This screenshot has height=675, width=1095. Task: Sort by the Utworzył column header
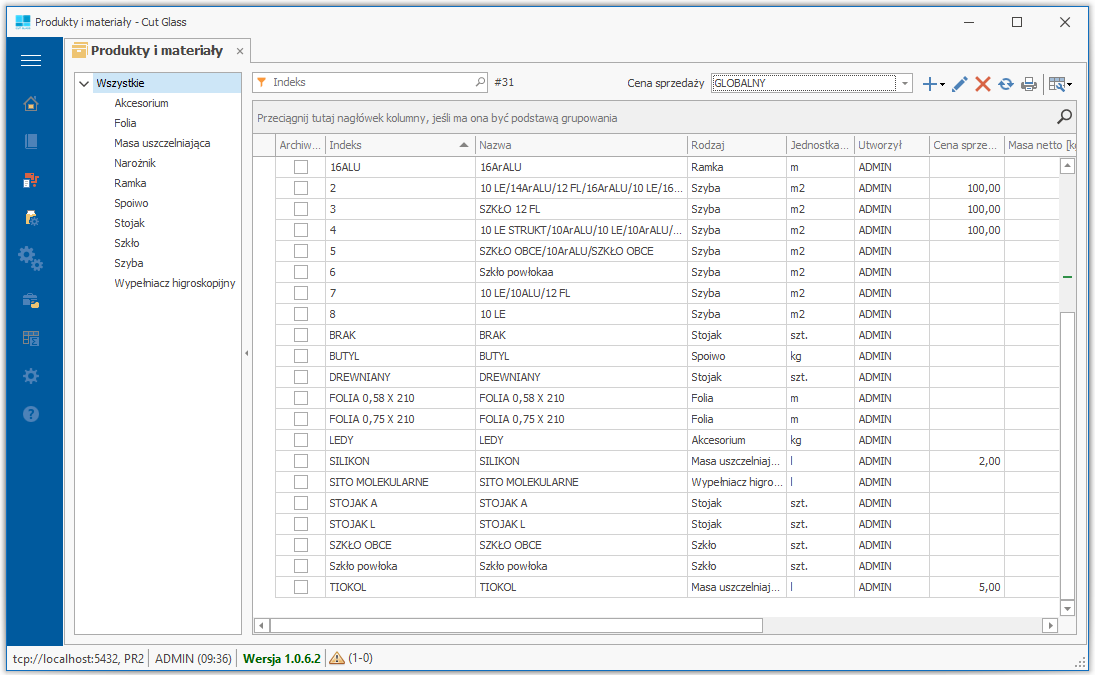[892, 145]
